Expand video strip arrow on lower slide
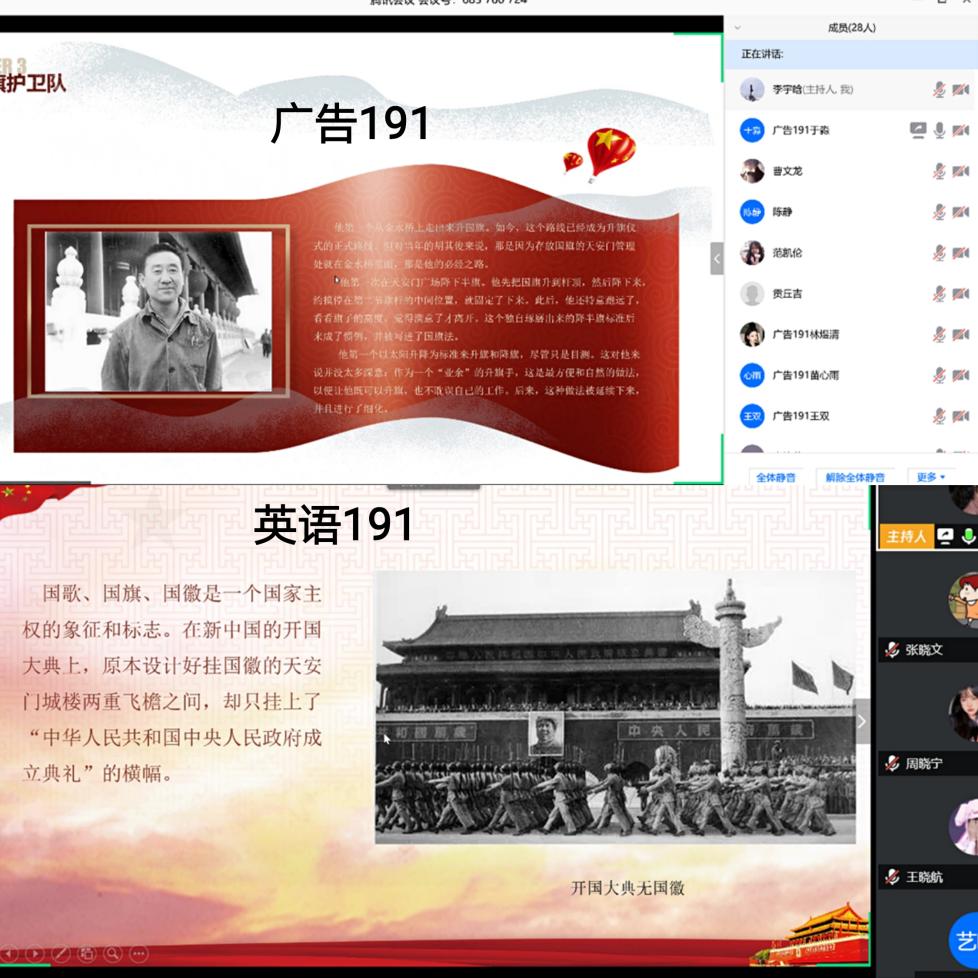The height and width of the screenshot is (978, 978). click(x=861, y=722)
